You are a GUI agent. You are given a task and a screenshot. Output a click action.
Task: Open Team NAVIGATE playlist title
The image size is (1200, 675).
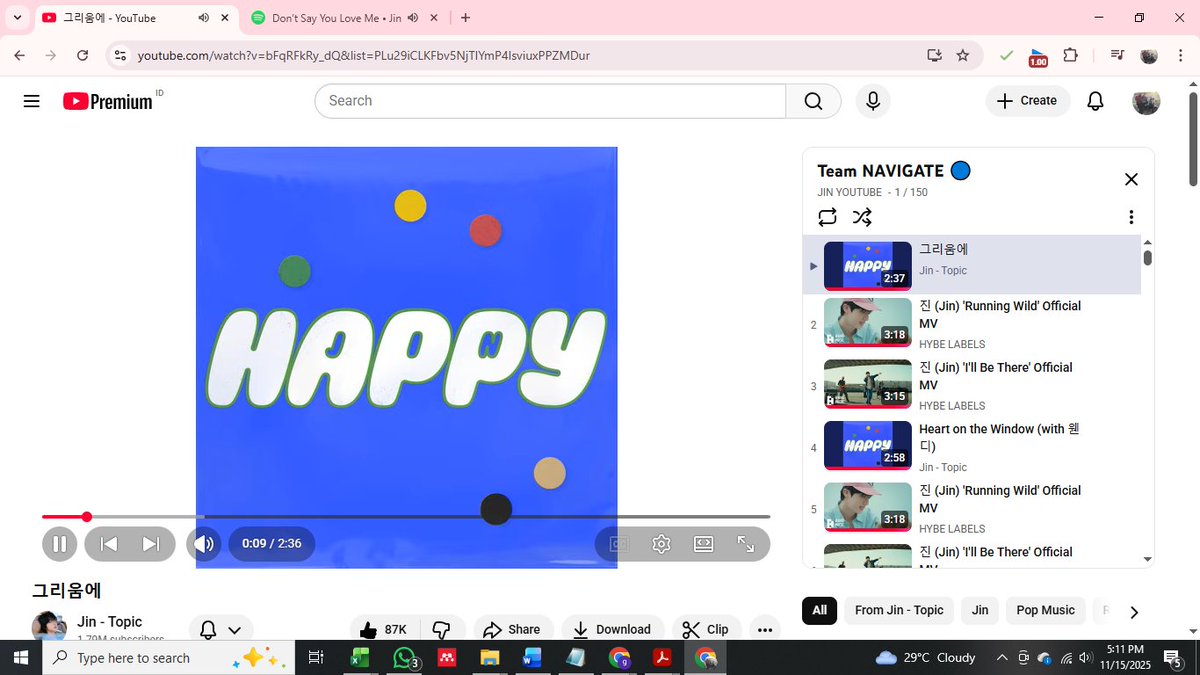[x=881, y=171]
